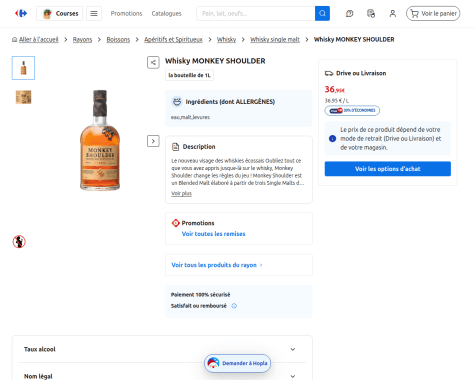Open the help chat icon

(x=349, y=14)
